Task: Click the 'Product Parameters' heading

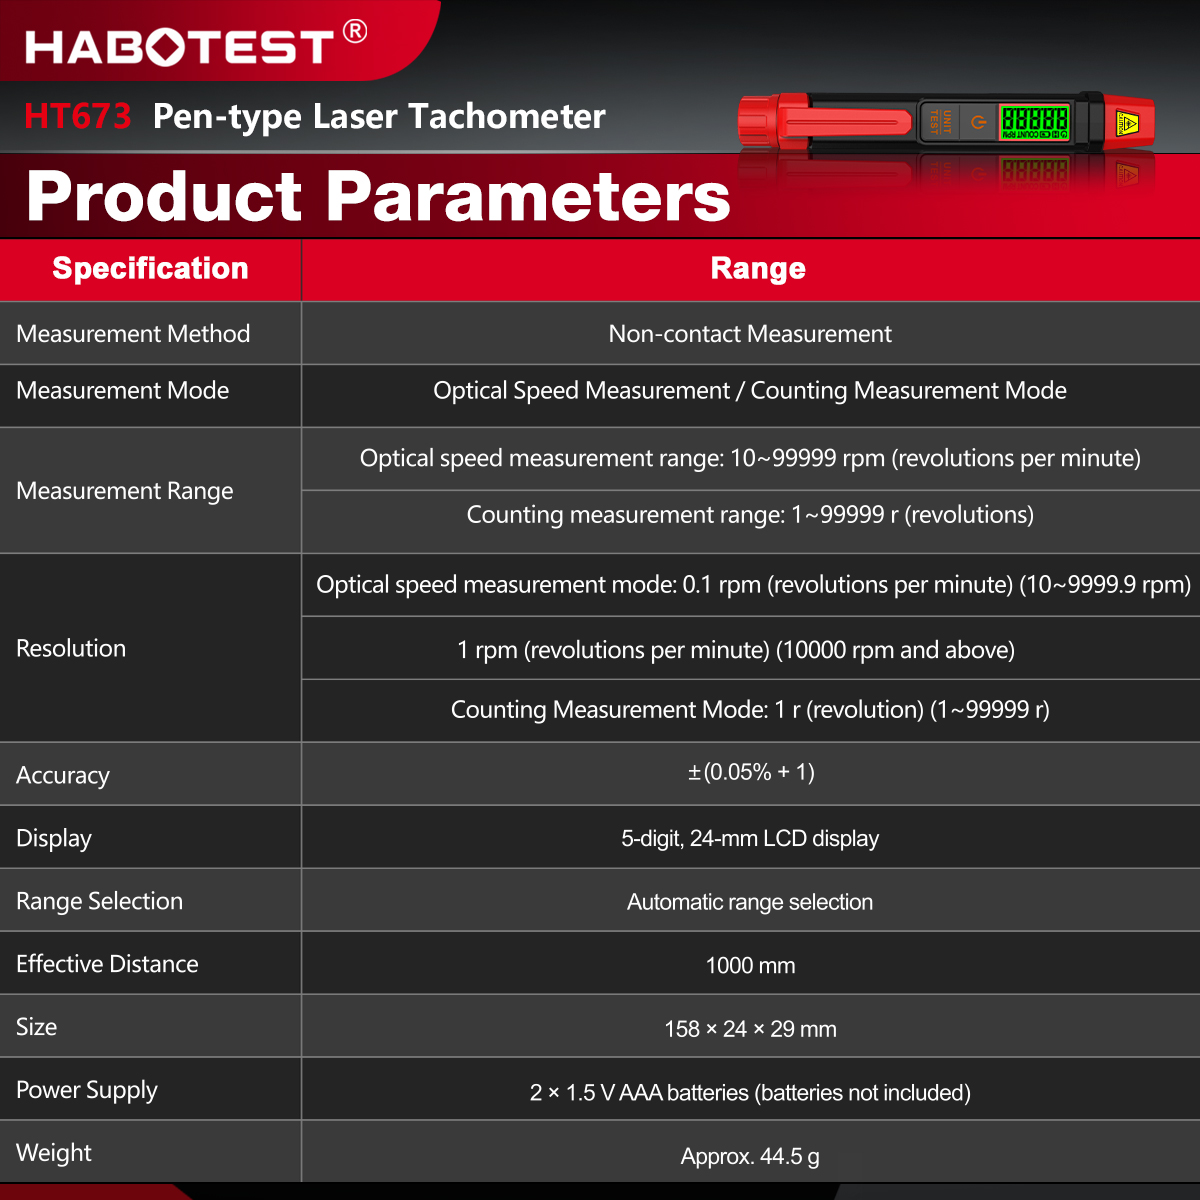Action: pyautogui.click(x=378, y=195)
